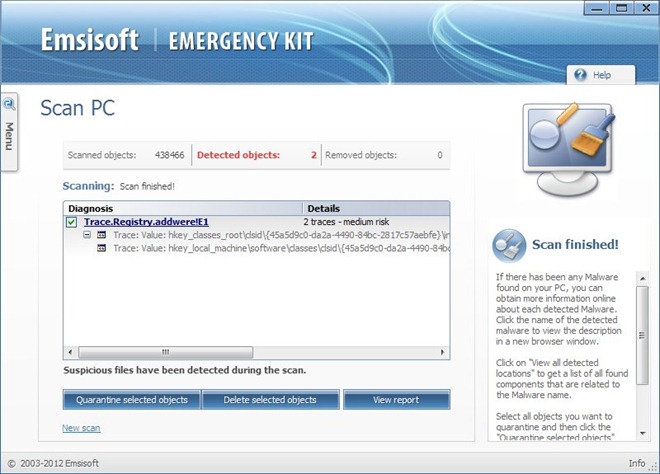
Task: Click the Removed objects label
Action: click(361, 155)
